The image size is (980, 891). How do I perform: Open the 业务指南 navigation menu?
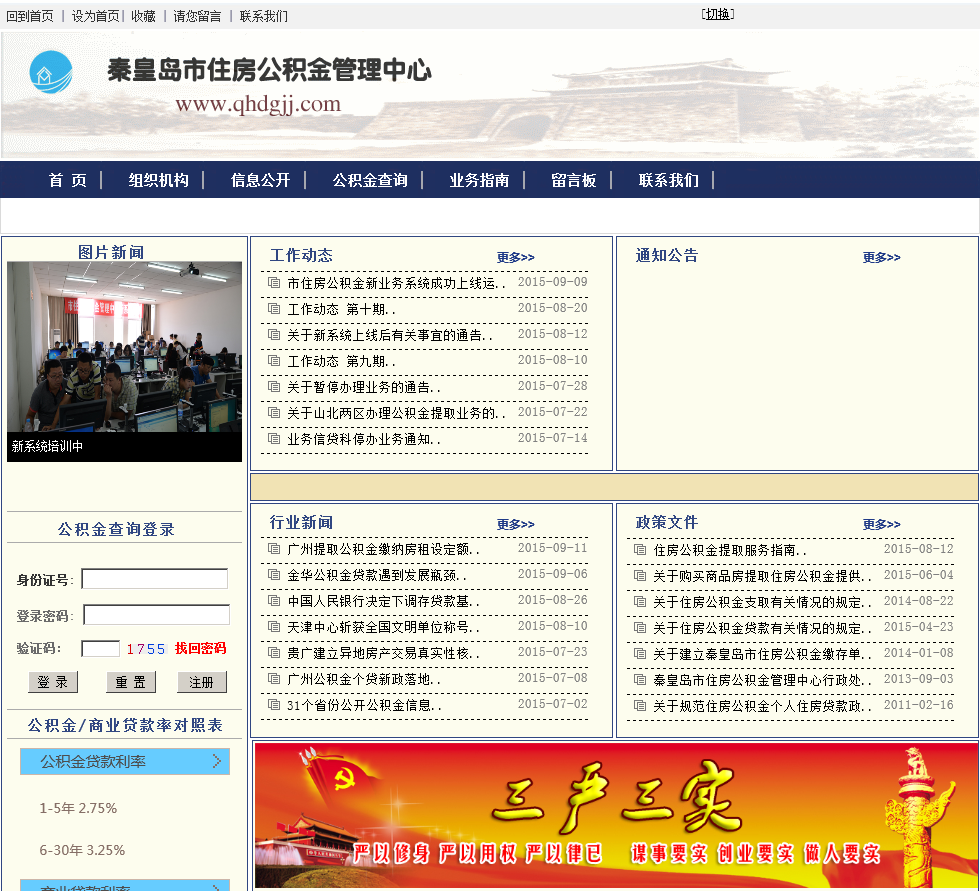tap(479, 180)
